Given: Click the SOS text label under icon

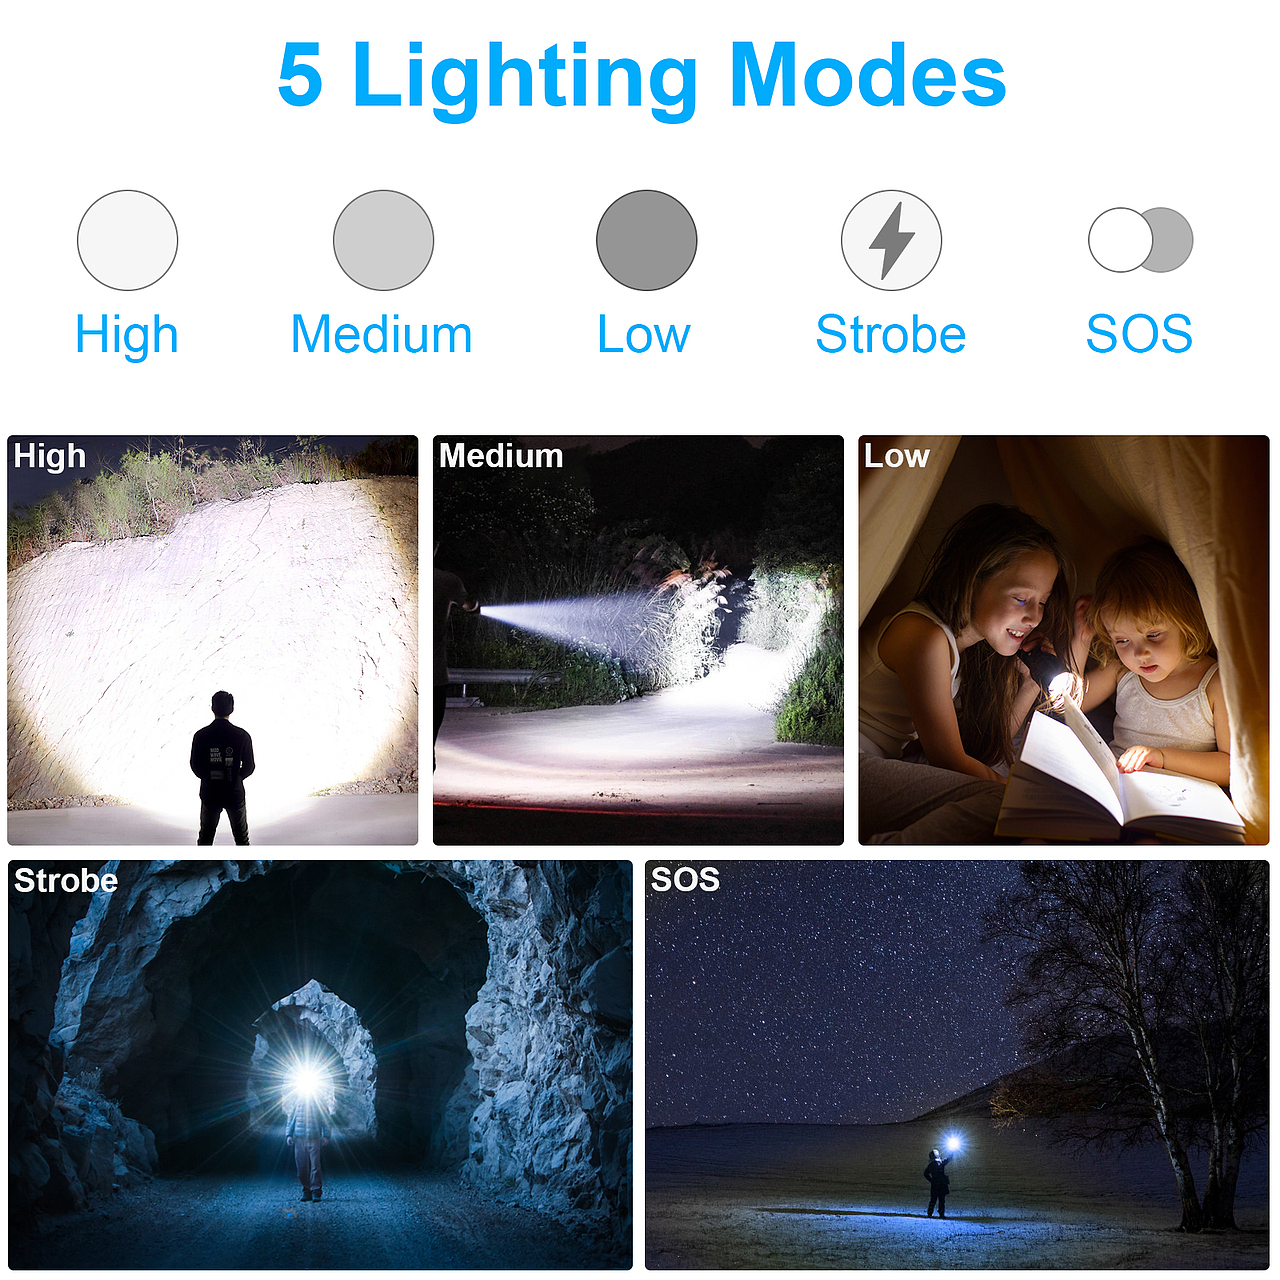Looking at the screenshot, I should click(1139, 334).
